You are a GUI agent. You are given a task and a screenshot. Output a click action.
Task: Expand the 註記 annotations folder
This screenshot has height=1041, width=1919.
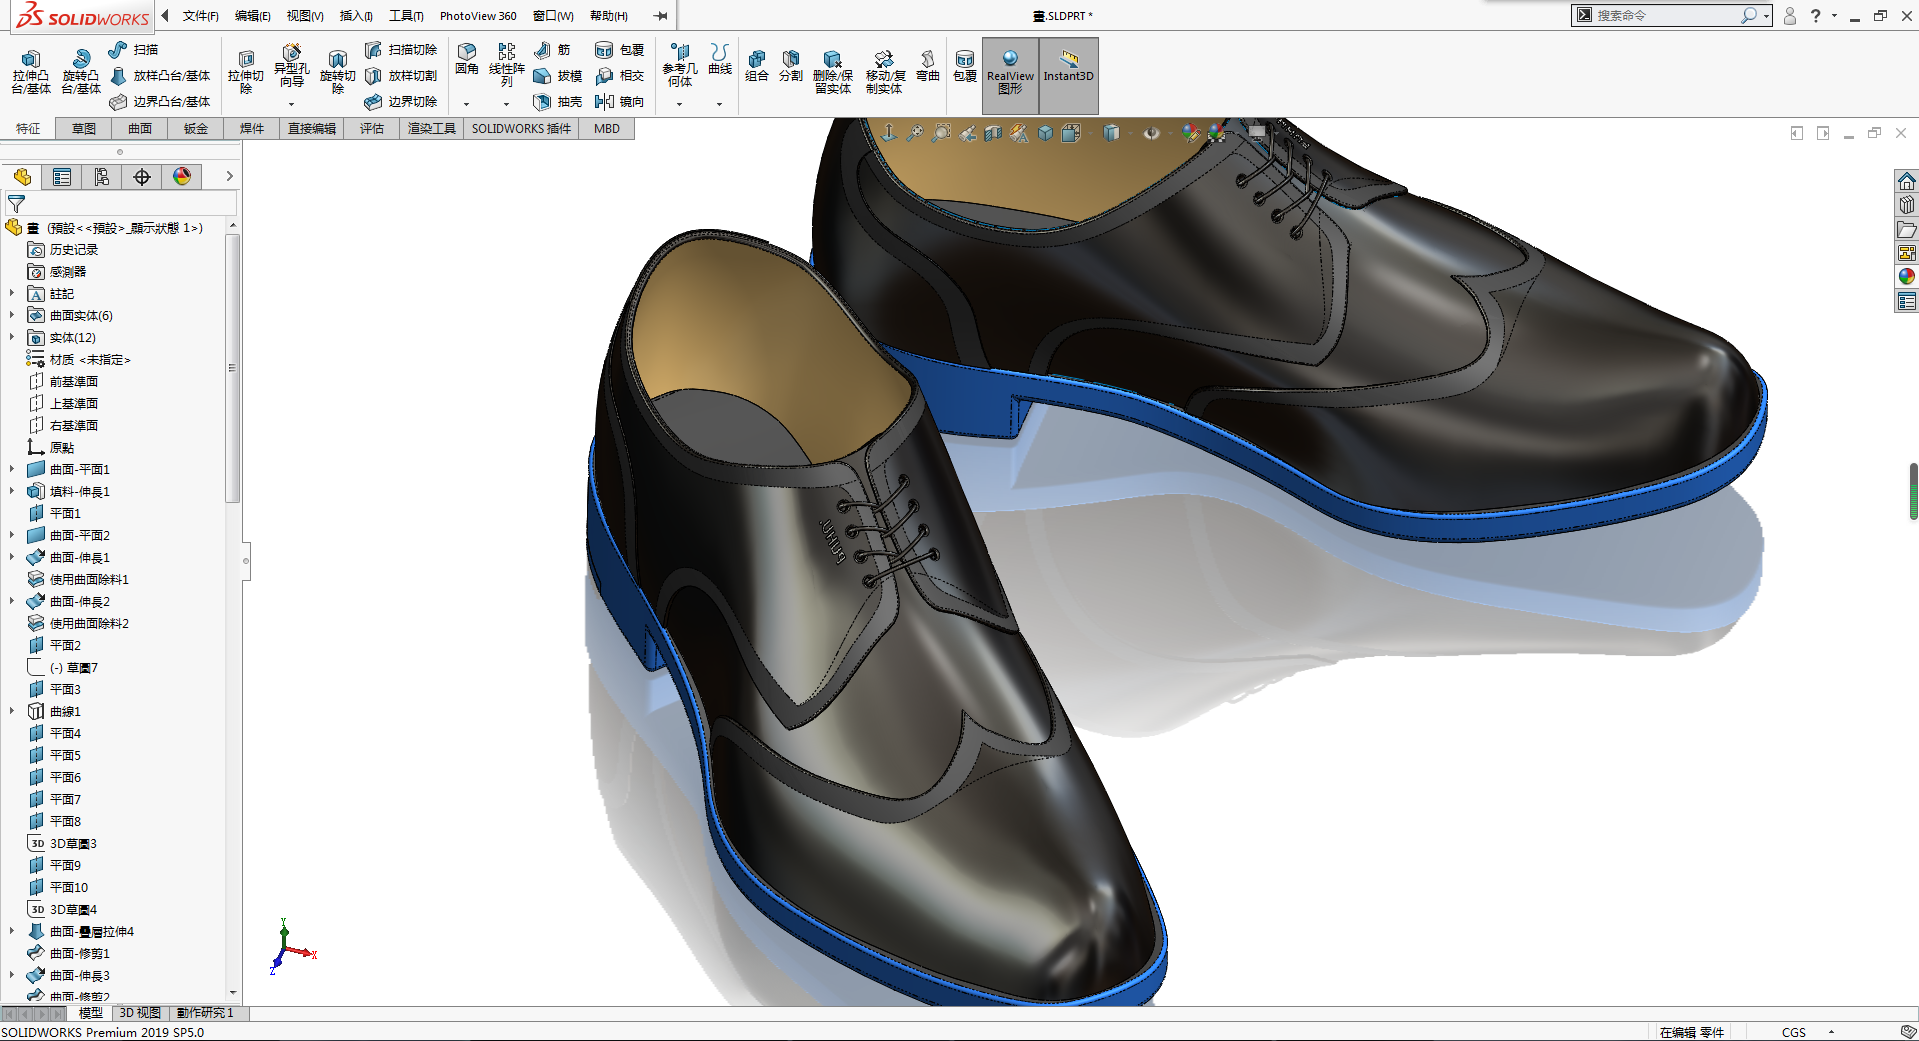[x=12, y=293]
